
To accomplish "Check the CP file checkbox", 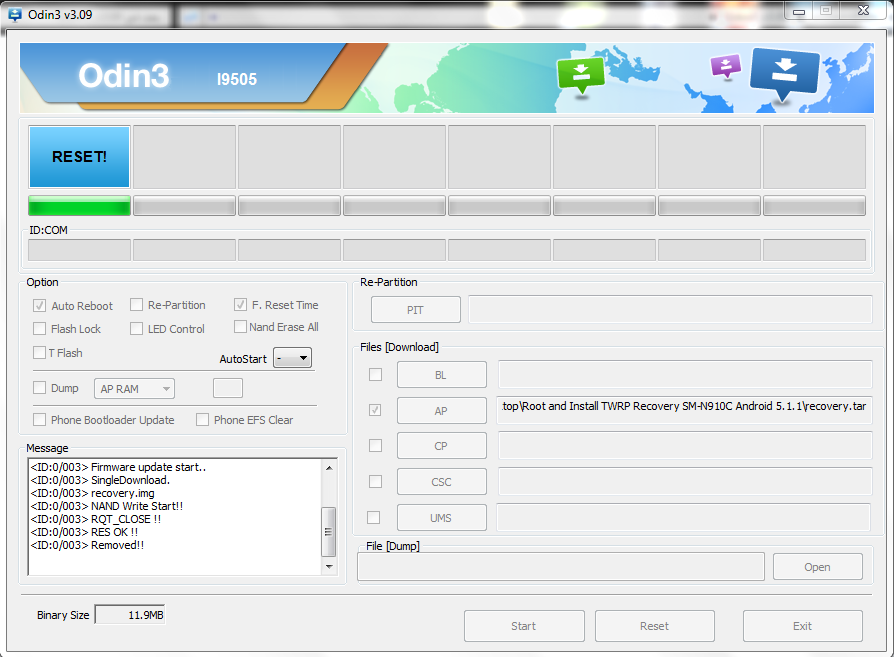I will pos(375,445).
